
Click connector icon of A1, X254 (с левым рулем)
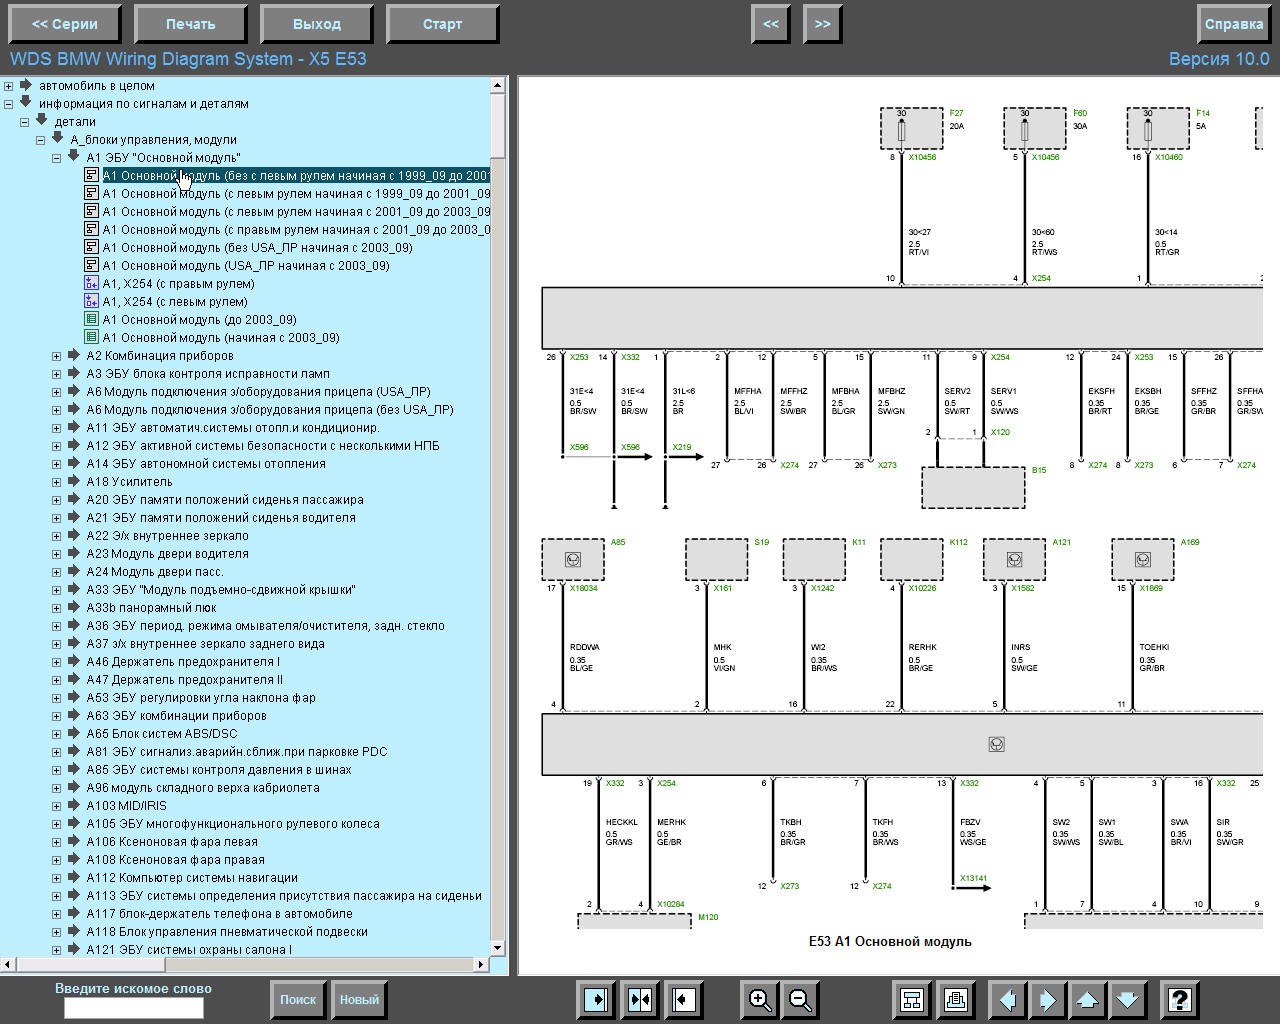point(92,301)
